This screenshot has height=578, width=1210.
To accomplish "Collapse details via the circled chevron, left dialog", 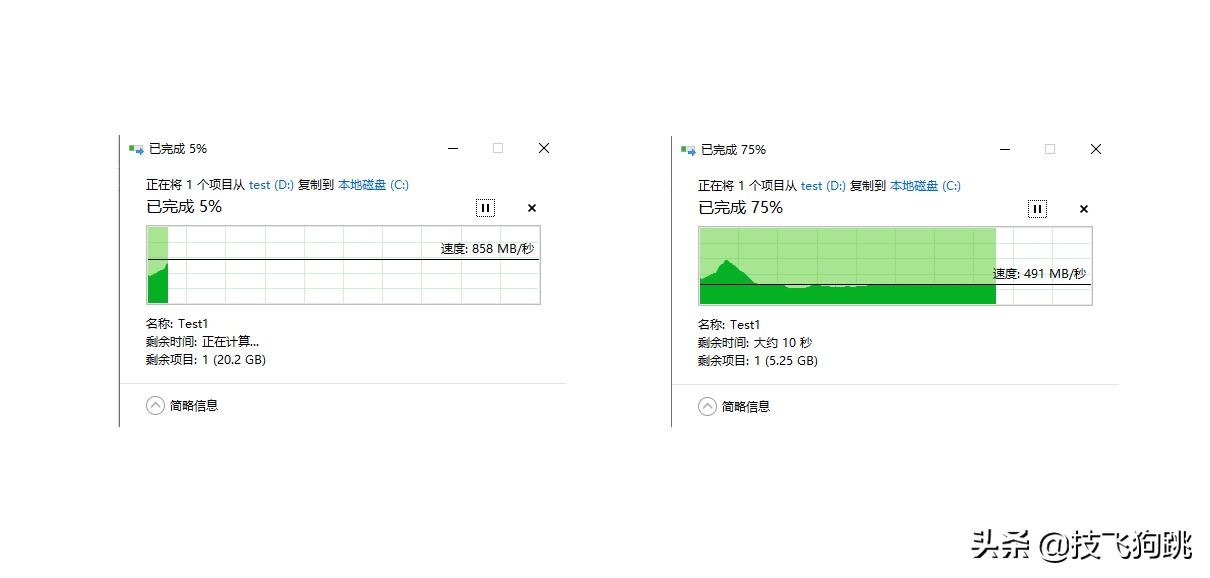I will point(155,405).
